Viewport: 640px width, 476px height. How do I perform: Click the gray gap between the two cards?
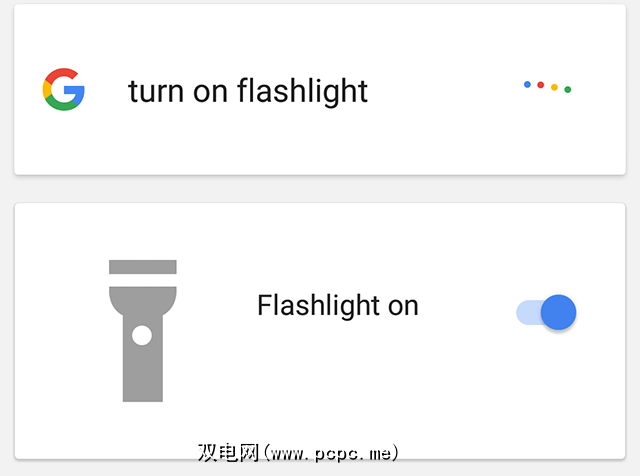click(x=320, y=190)
